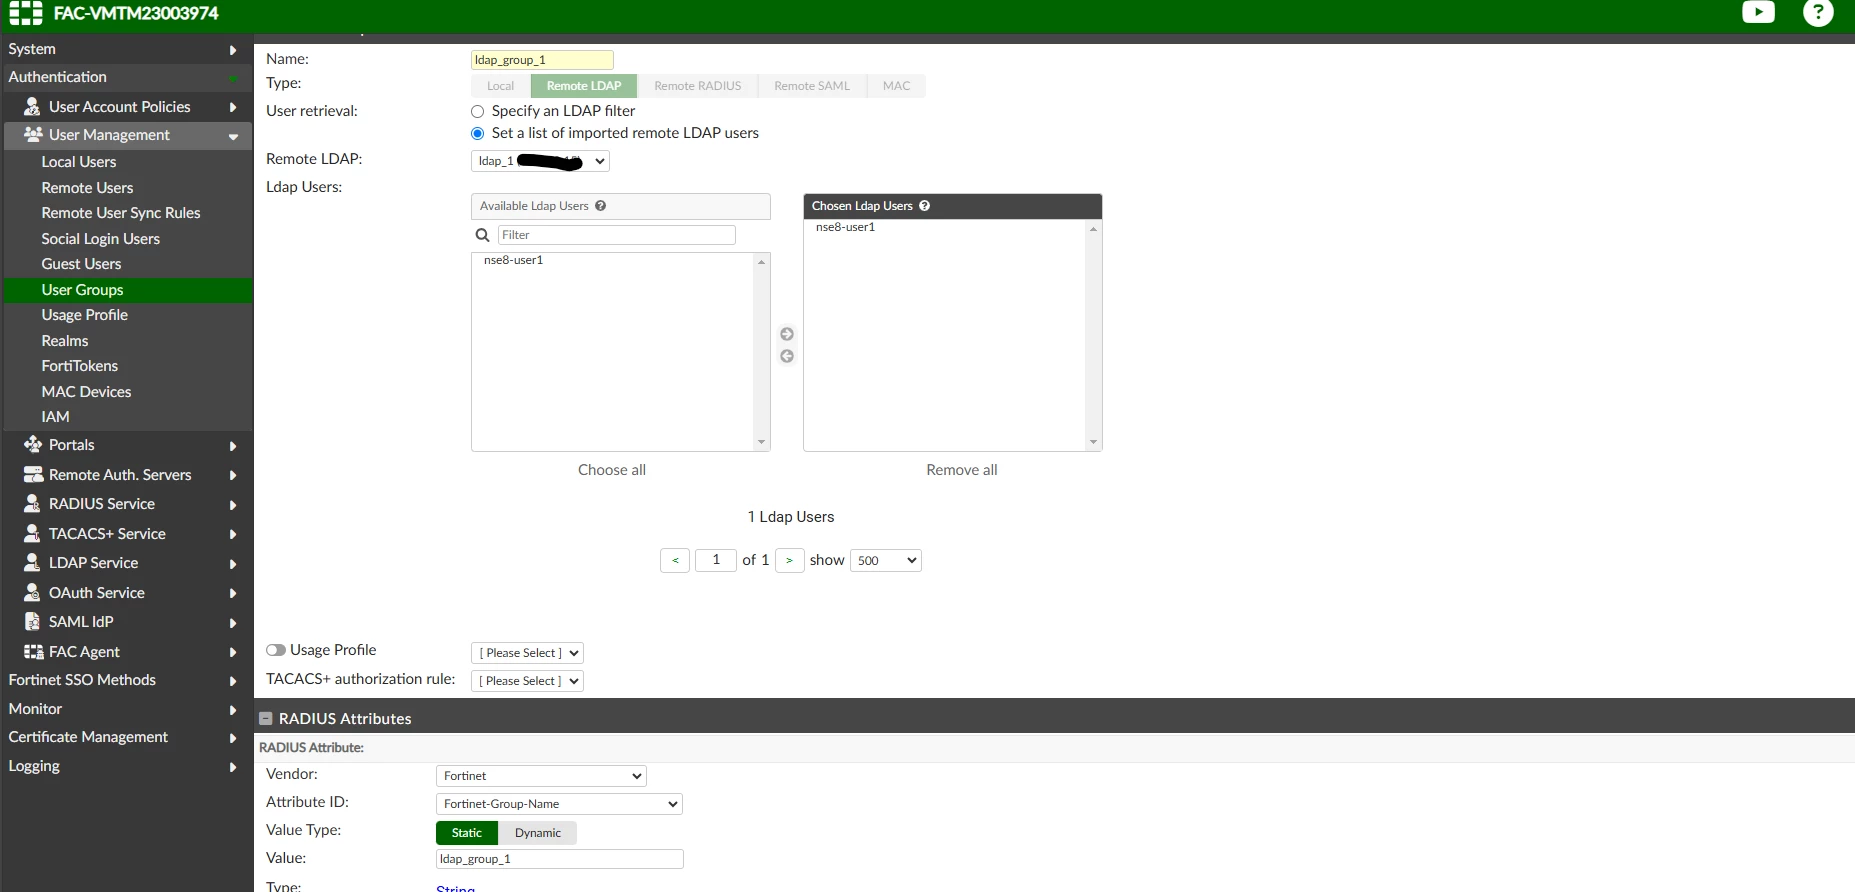The width and height of the screenshot is (1855, 892).
Task: Click the OAuth Service icon
Action: pos(33,592)
